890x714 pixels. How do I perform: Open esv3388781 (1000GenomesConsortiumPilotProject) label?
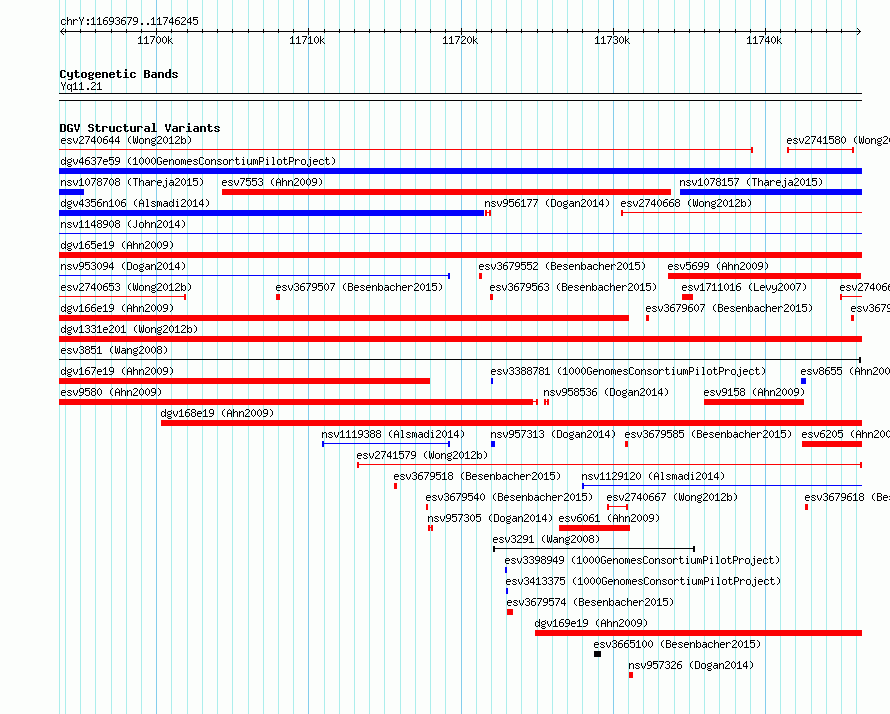pyautogui.click(x=628, y=371)
